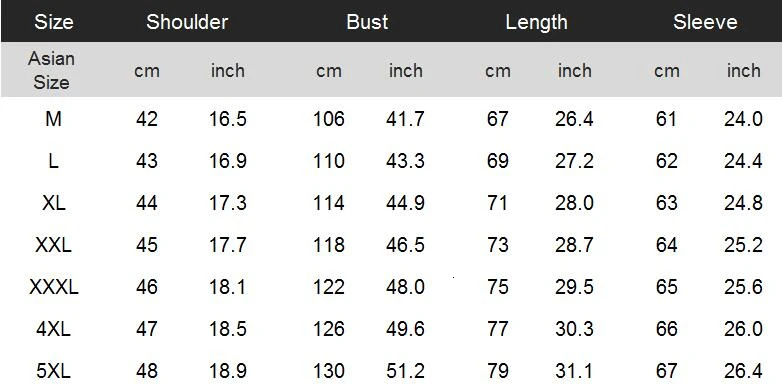Select the XL size row label

pos(53,203)
